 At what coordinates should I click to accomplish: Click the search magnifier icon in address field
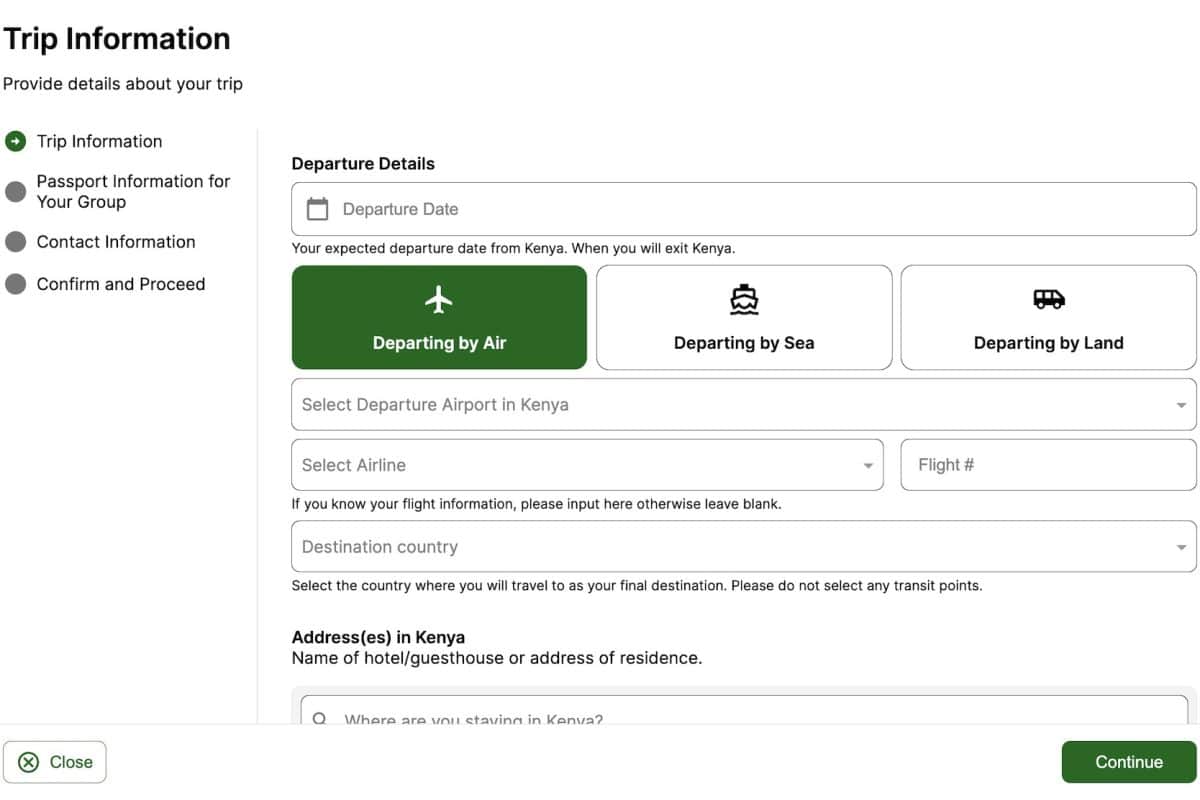point(320,718)
